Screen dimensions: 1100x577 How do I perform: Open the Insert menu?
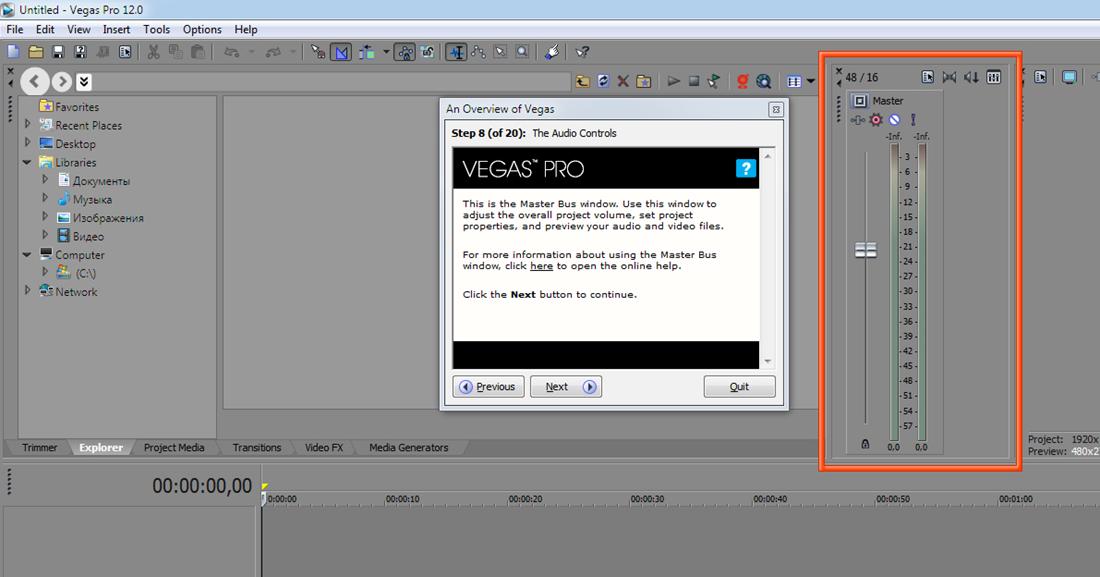[116, 29]
